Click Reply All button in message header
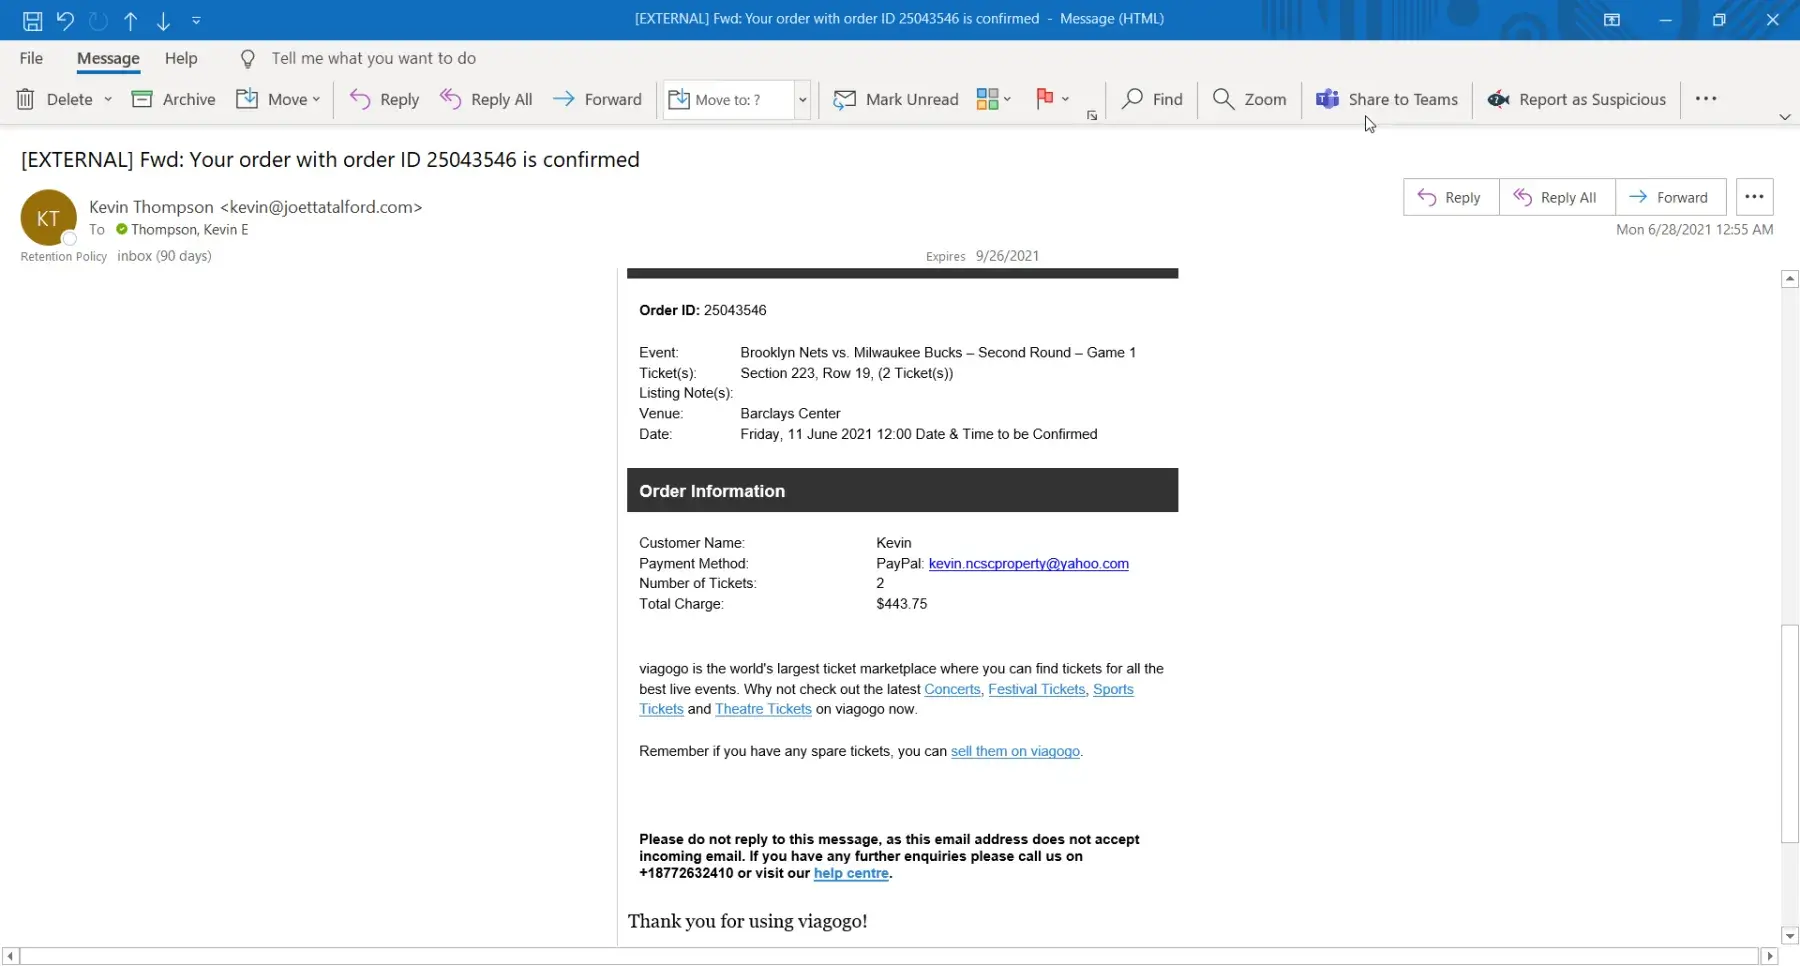 click(1556, 198)
